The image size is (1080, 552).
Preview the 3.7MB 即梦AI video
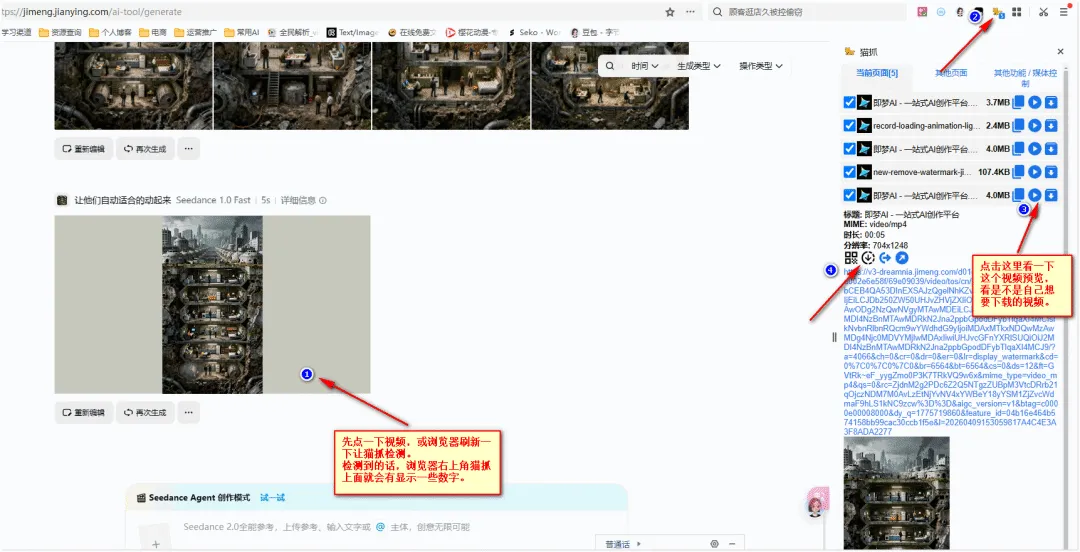[x=1035, y=103]
